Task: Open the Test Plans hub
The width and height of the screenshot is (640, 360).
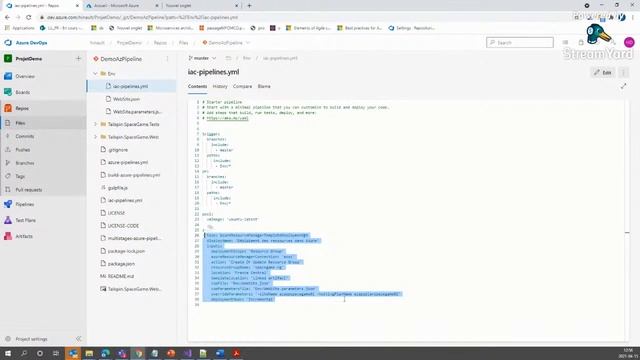Action: click(25, 220)
